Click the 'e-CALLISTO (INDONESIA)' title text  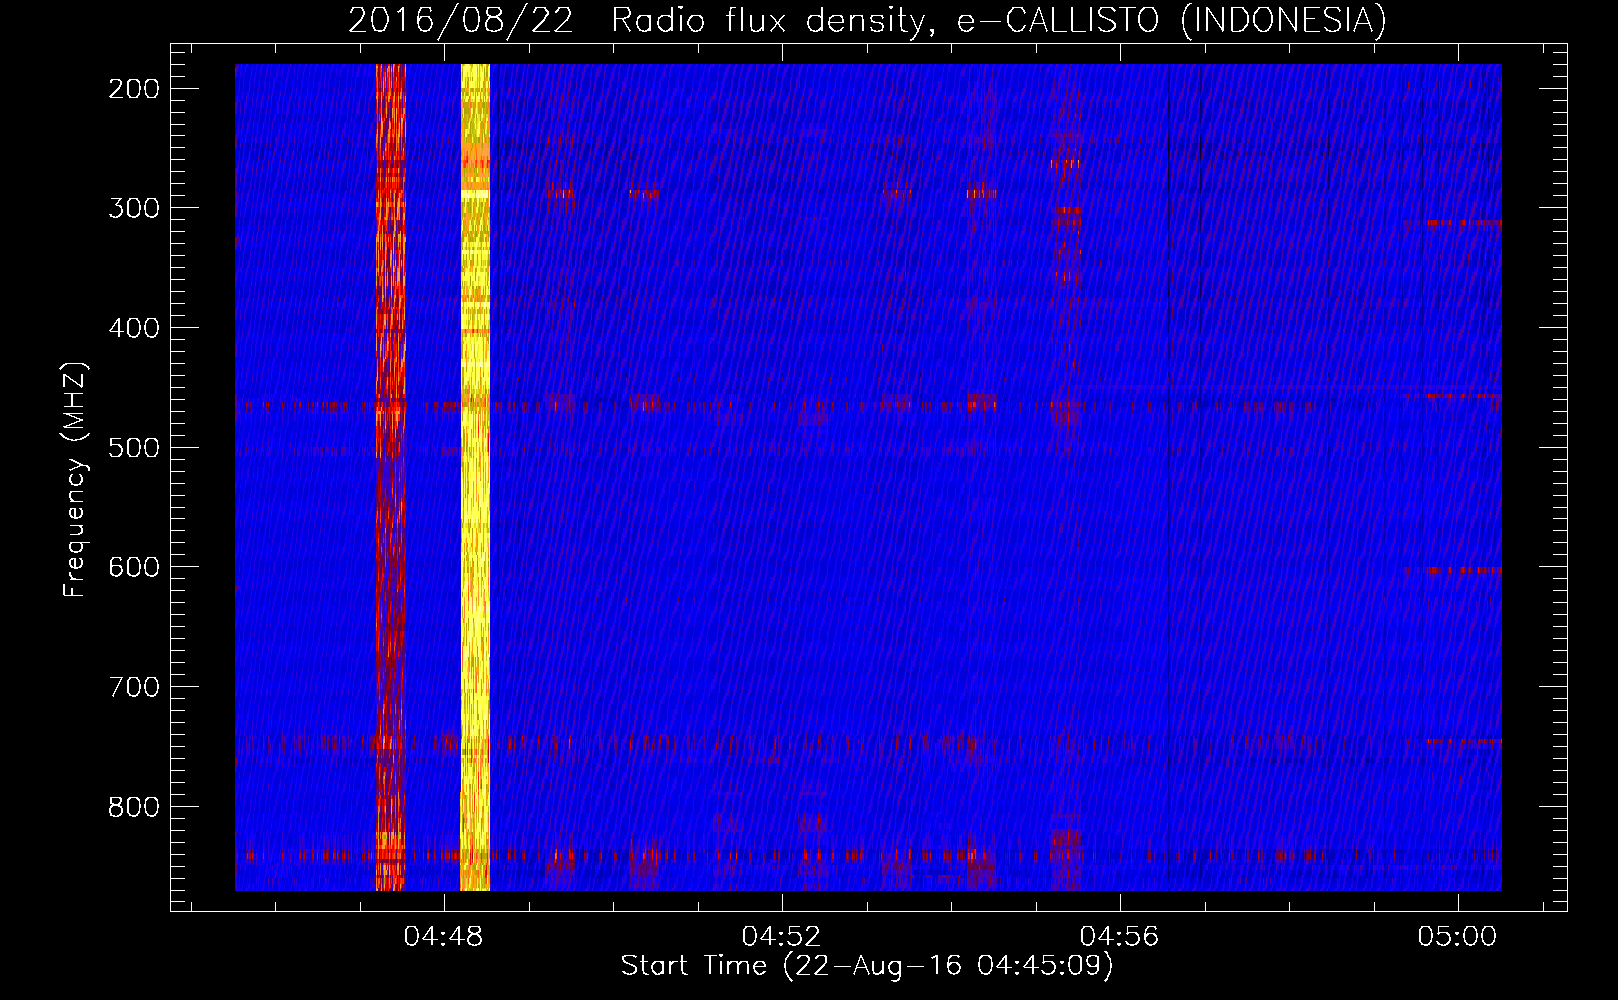coord(1171,20)
